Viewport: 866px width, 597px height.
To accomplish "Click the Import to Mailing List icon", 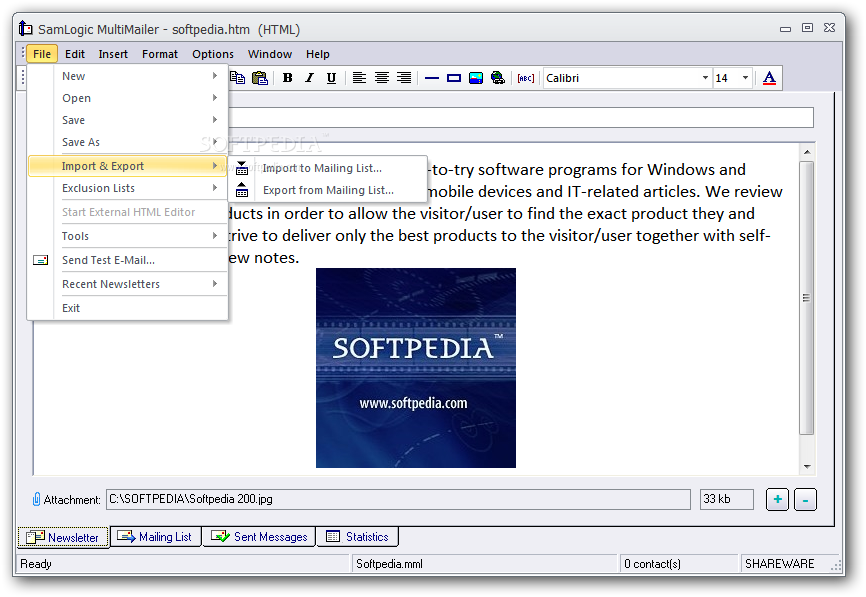I will 242,168.
